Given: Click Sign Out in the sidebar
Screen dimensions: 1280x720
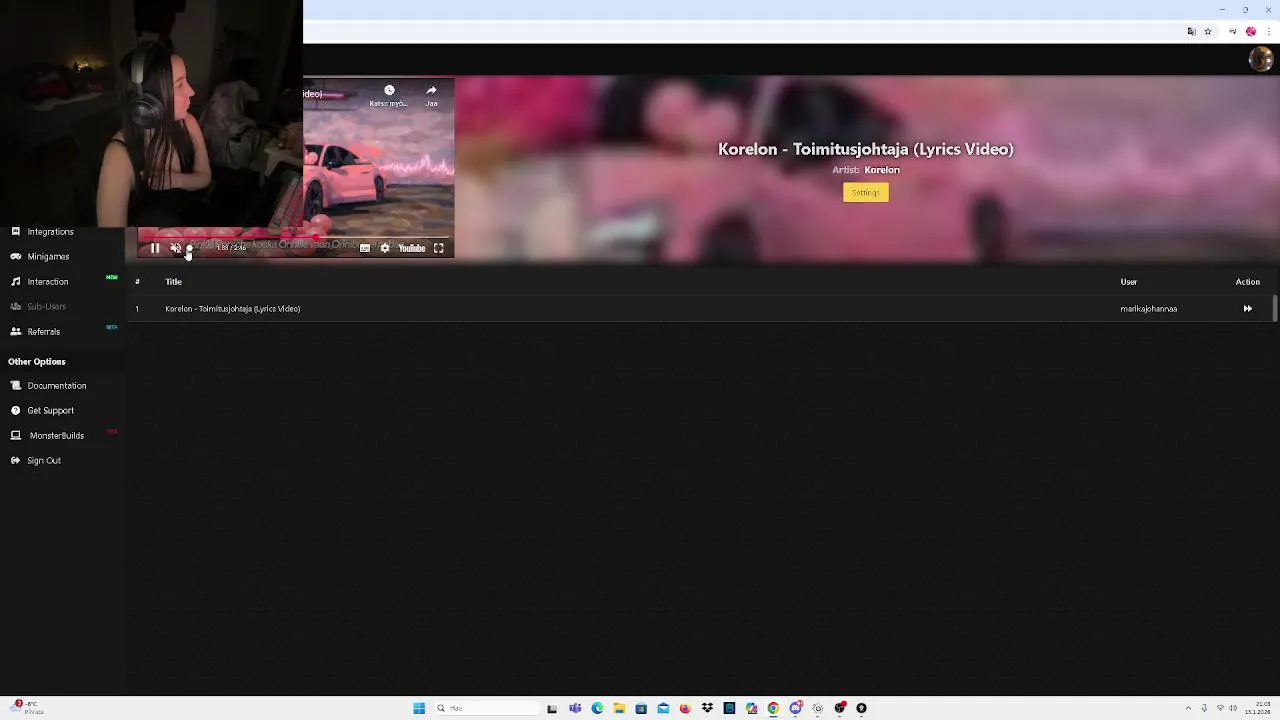Looking at the screenshot, I should (44, 461).
